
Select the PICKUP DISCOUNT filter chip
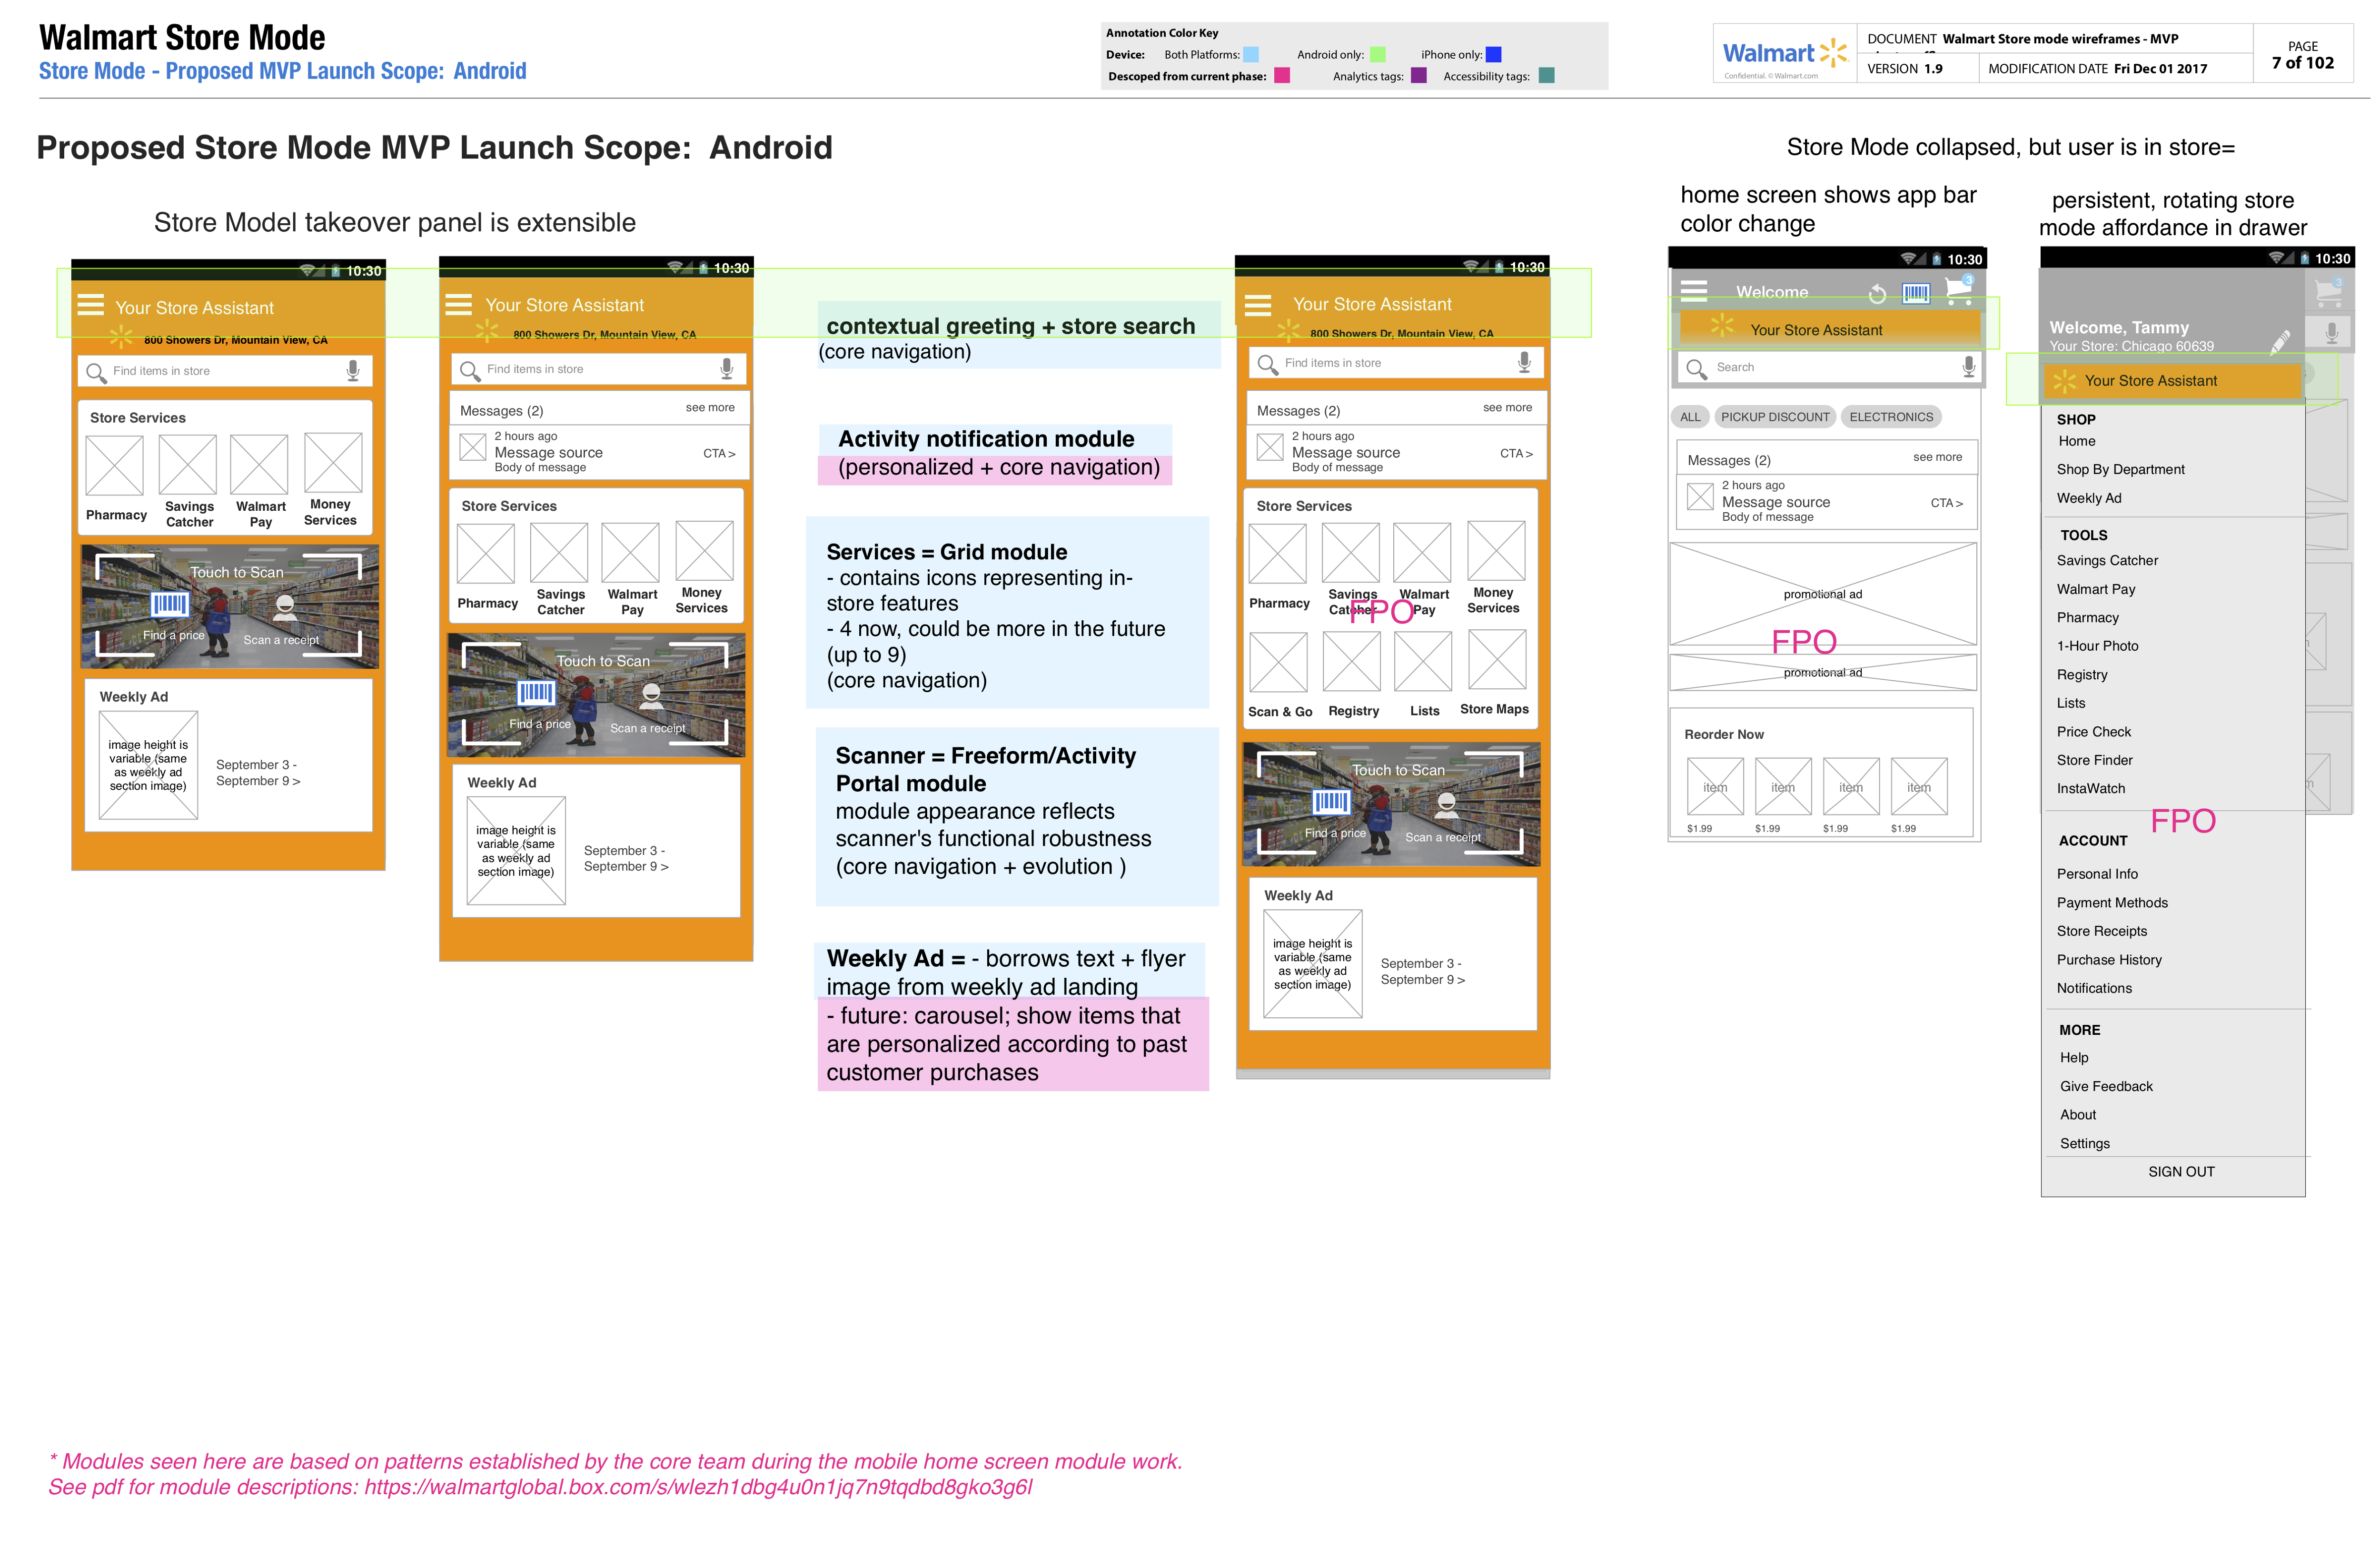point(1775,417)
